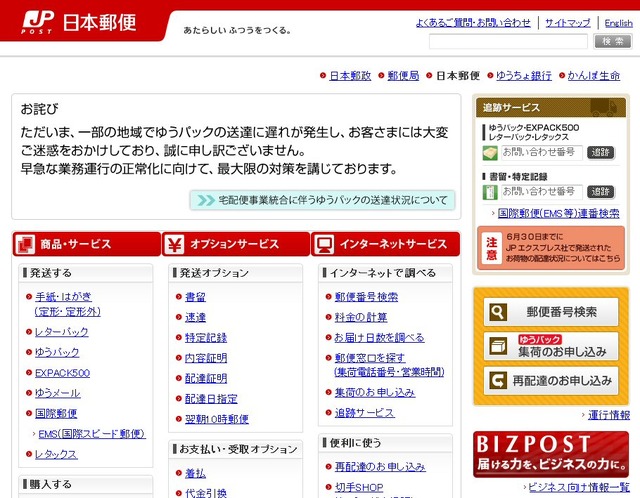Open the レターパック link
This screenshot has width=640, height=498.
pyautogui.click(x=62, y=332)
